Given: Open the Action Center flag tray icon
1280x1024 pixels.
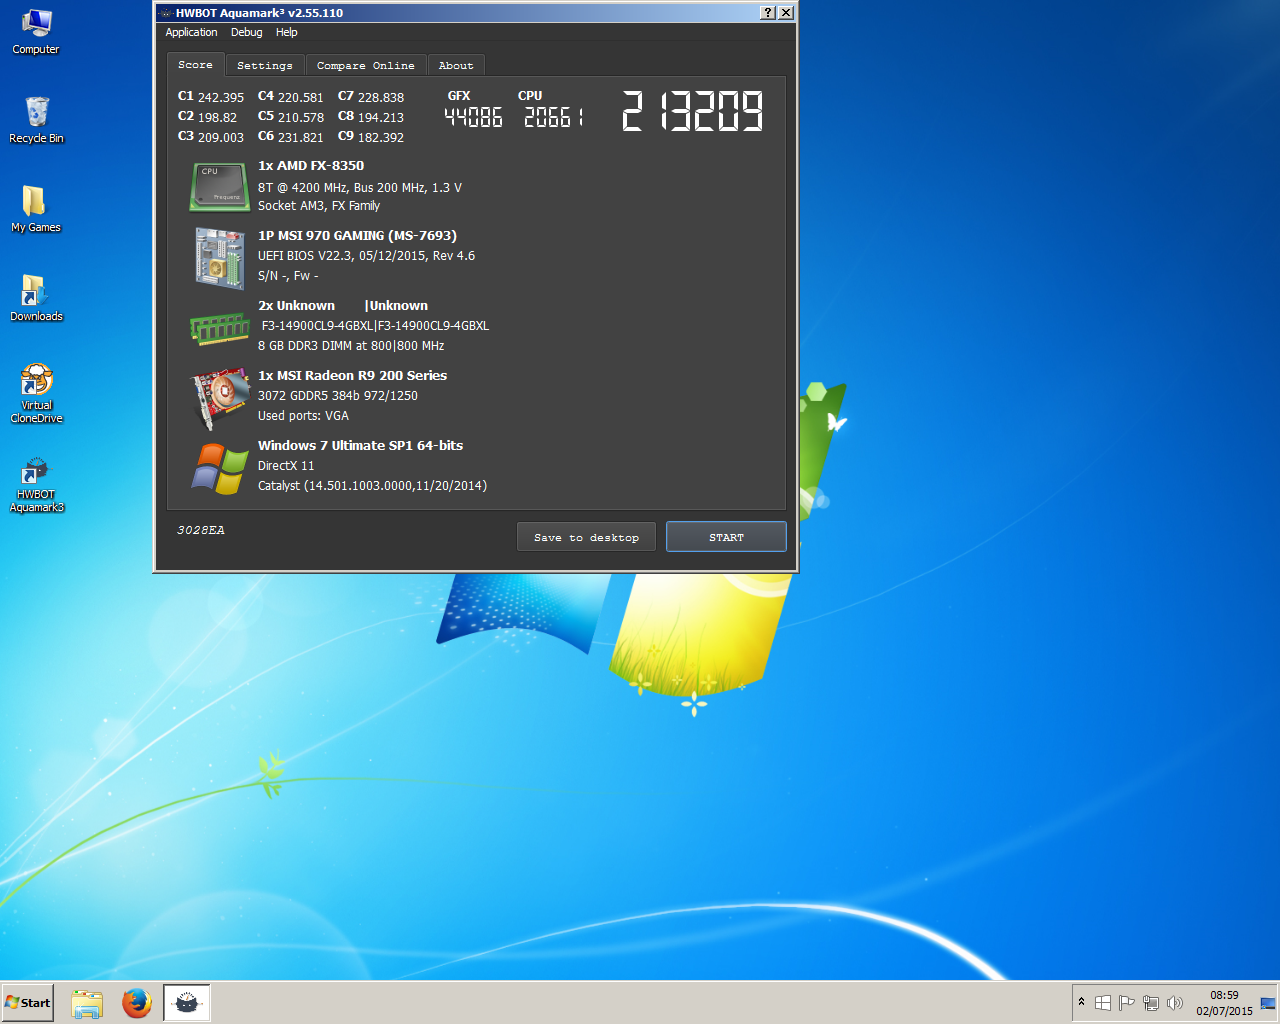Looking at the screenshot, I should click(x=1126, y=1002).
